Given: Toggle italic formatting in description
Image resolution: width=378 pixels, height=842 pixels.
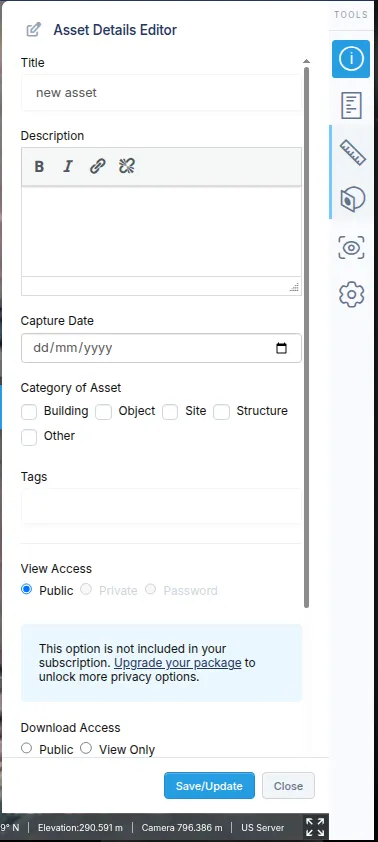Looking at the screenshot, I should click(x=68, y=166).
